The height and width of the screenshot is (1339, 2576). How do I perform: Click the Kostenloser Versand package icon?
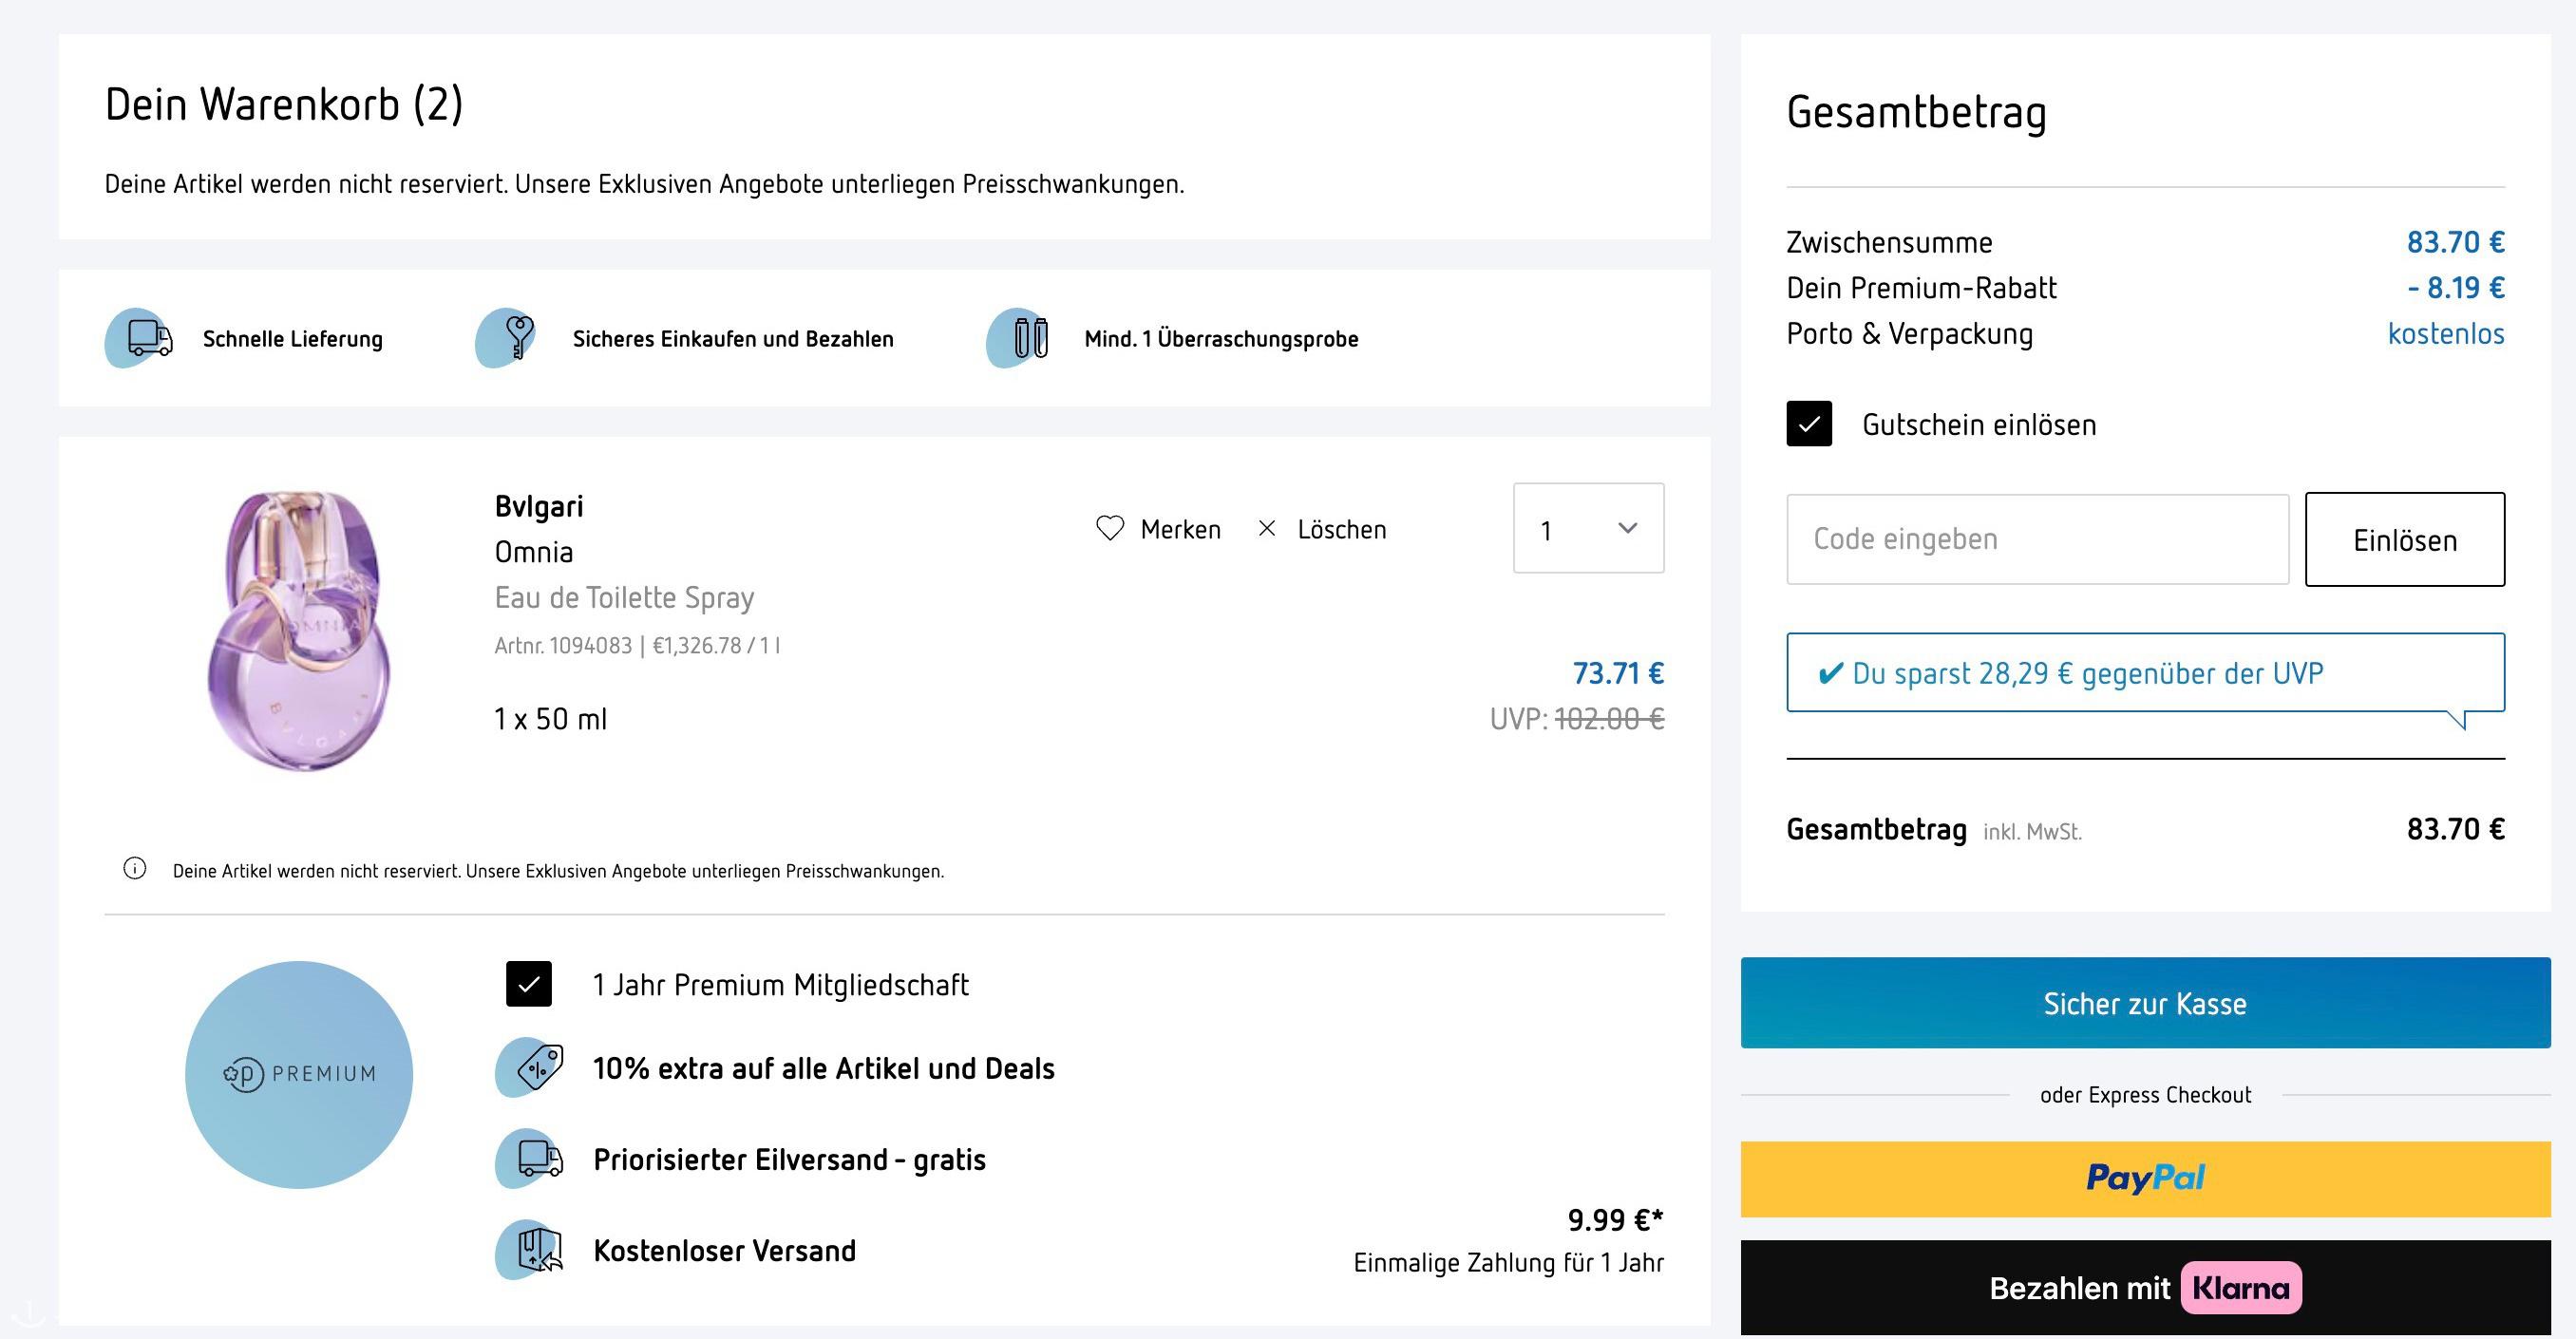point(530,1250)
